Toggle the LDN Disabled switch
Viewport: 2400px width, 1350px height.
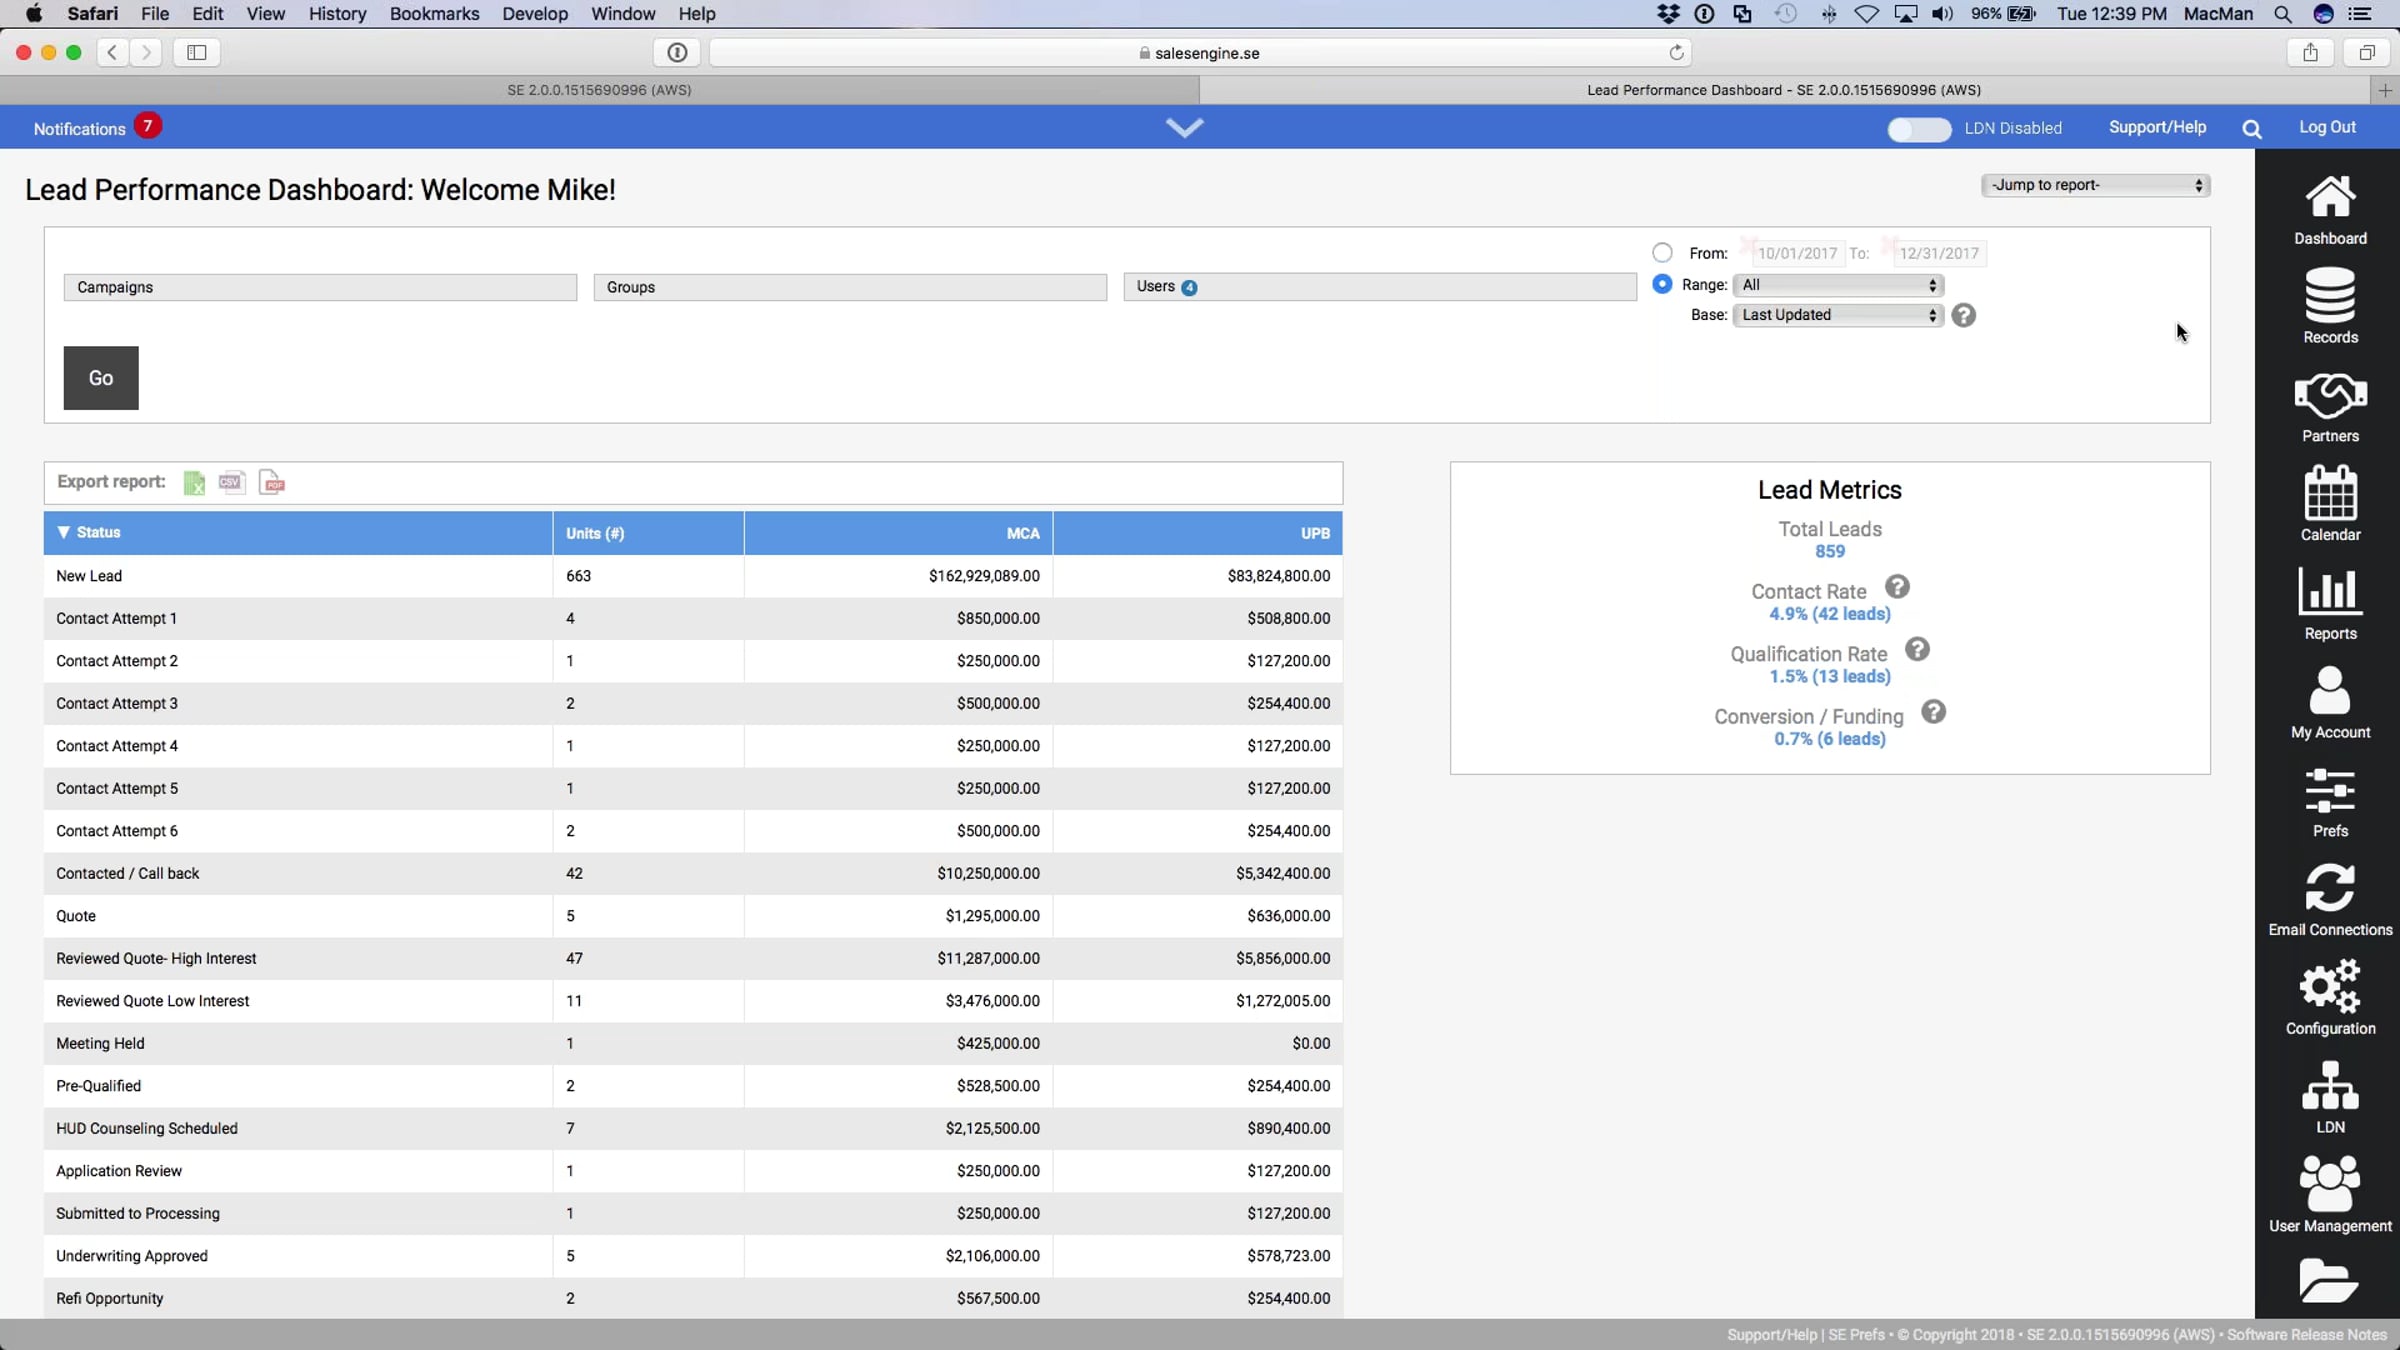coord(1918,129)
